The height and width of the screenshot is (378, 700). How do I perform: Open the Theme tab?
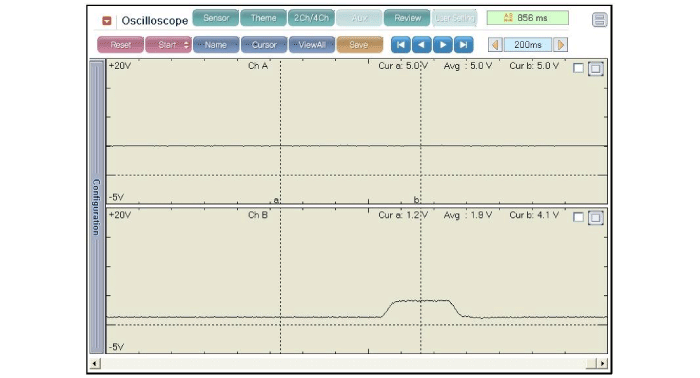coord(263,18)
